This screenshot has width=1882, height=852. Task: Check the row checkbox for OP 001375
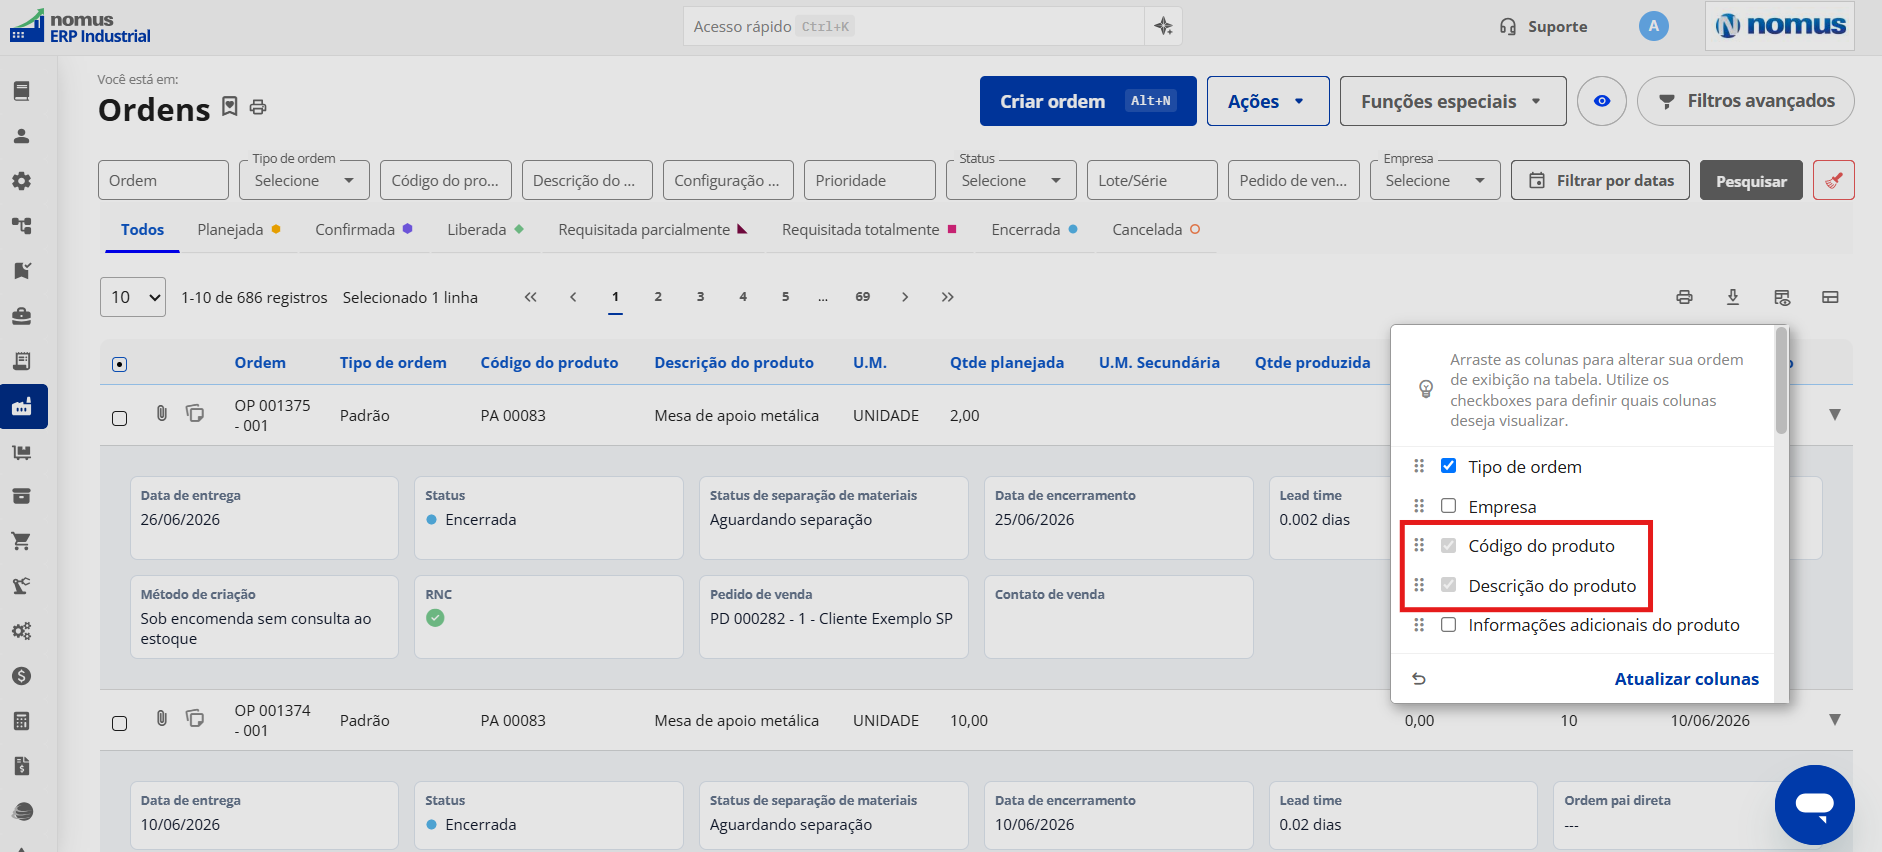click(120, 418)
